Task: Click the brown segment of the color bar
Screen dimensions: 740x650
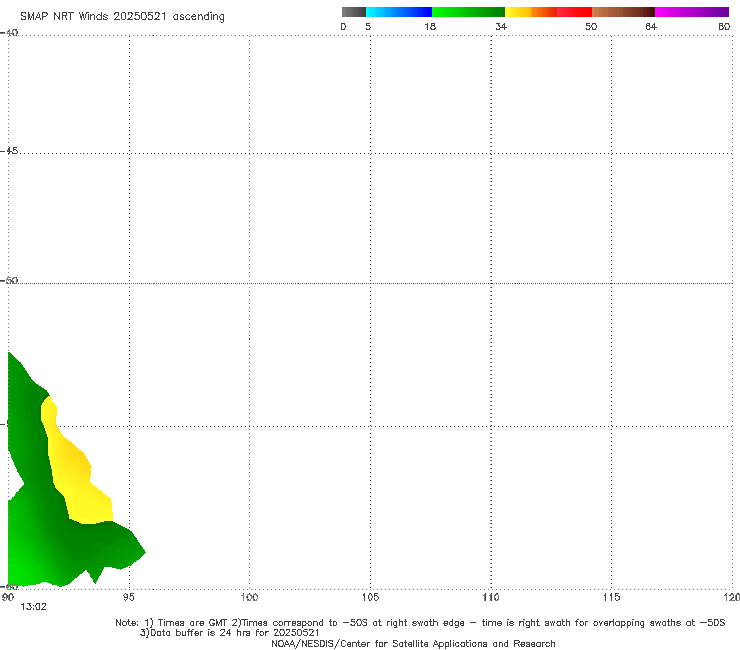Action: [x=623, y=12]
